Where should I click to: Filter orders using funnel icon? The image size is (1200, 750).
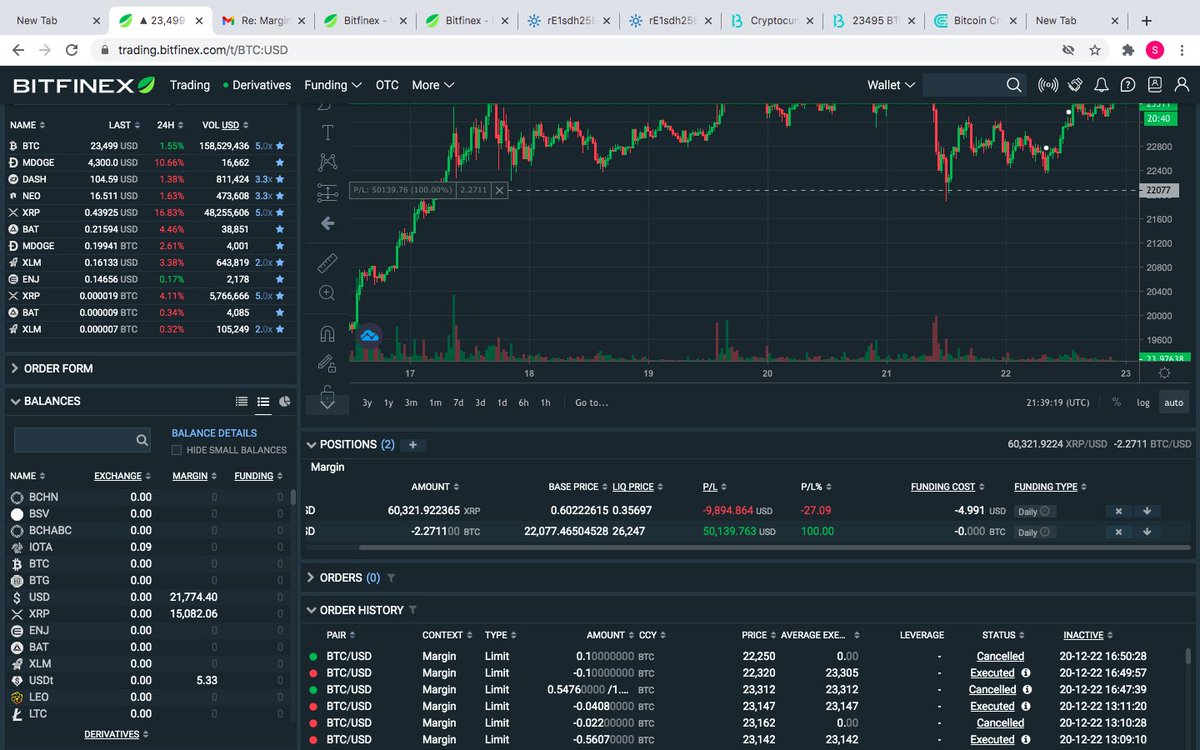coord(391,578)
